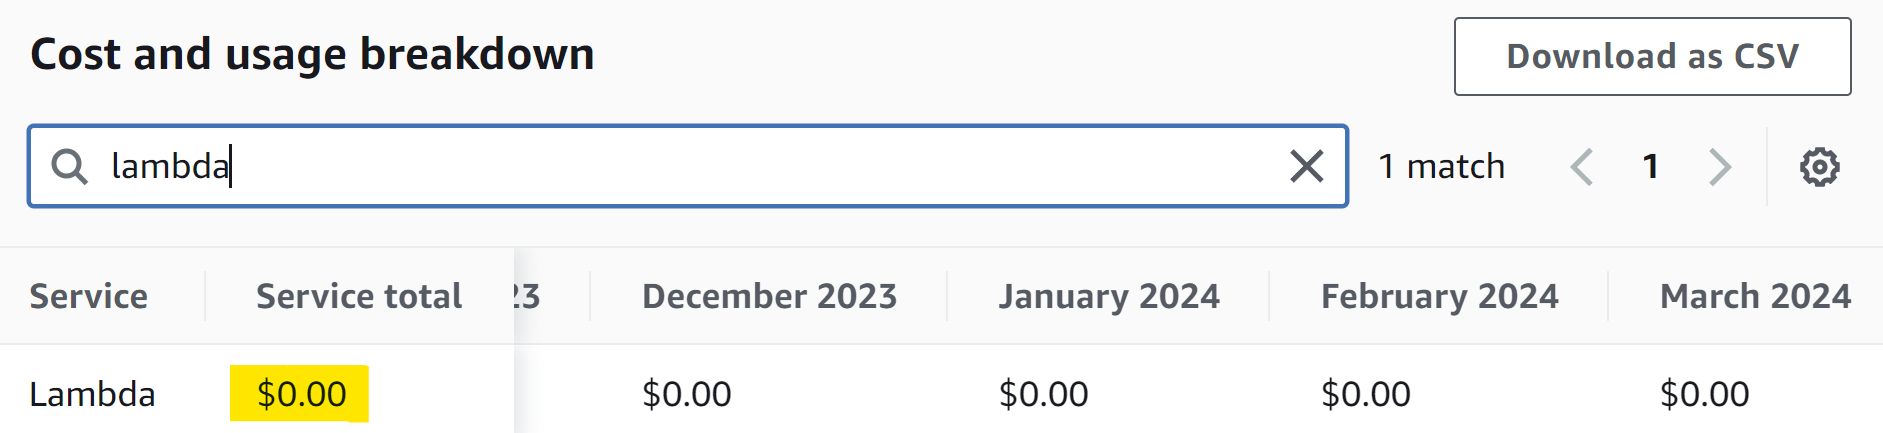
Task: Click March 2024 column header
Action: [x=1755, y=296]
